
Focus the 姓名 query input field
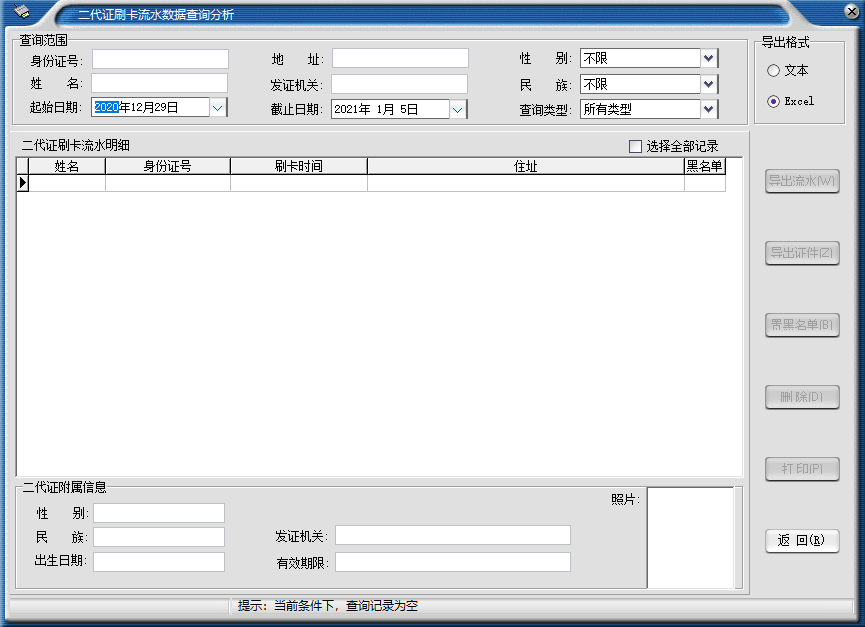160,83
